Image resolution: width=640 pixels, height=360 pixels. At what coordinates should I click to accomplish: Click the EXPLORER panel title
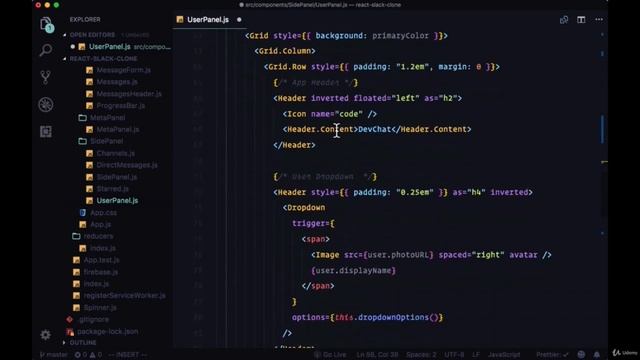point(85,20)
